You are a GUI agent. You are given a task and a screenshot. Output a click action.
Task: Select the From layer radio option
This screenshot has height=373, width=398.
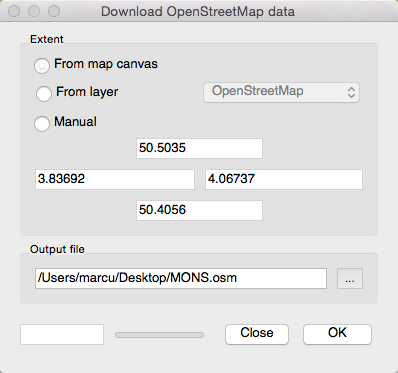point(44,93)
